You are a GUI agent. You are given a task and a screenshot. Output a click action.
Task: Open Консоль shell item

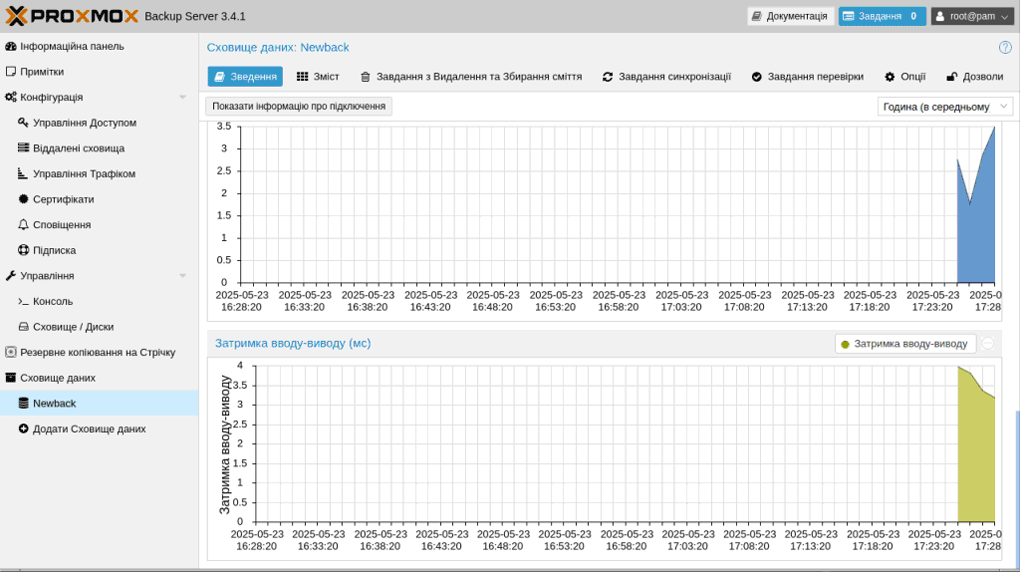coord(52,301)
